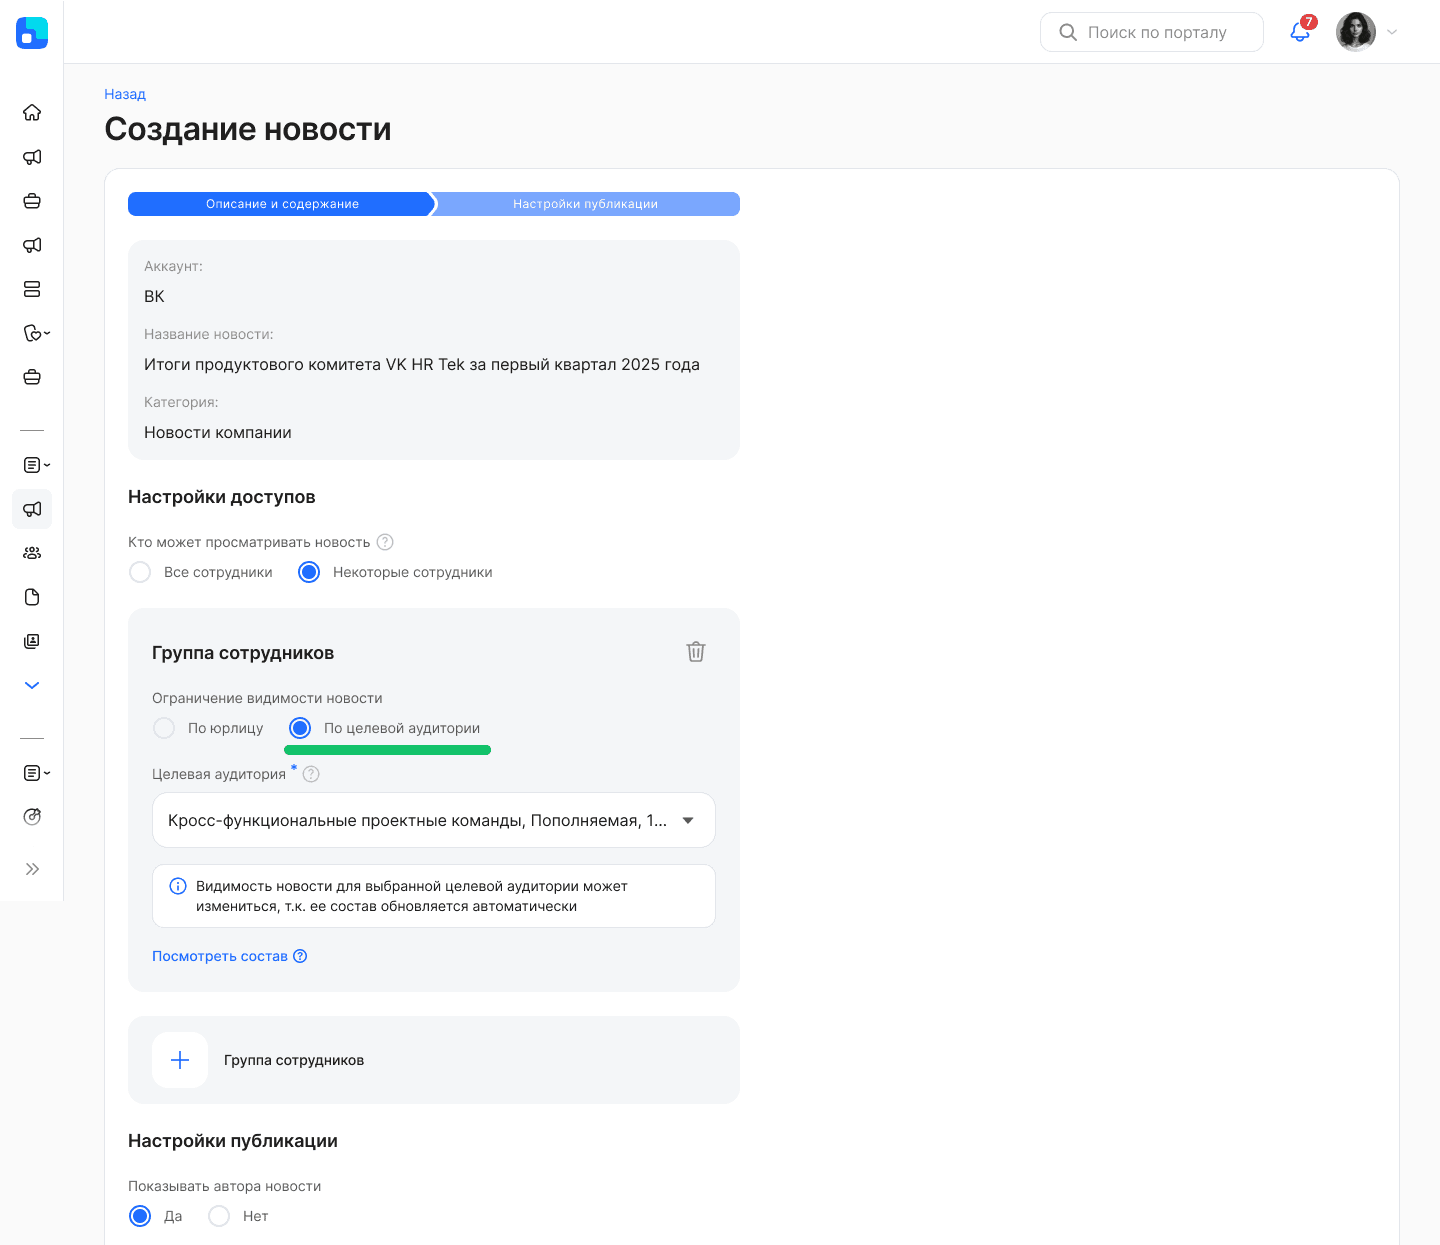The width and height of the screenshot is (1440, 1245).
Task: Click the user avatar photo
Action: (x=1356, y=32)
